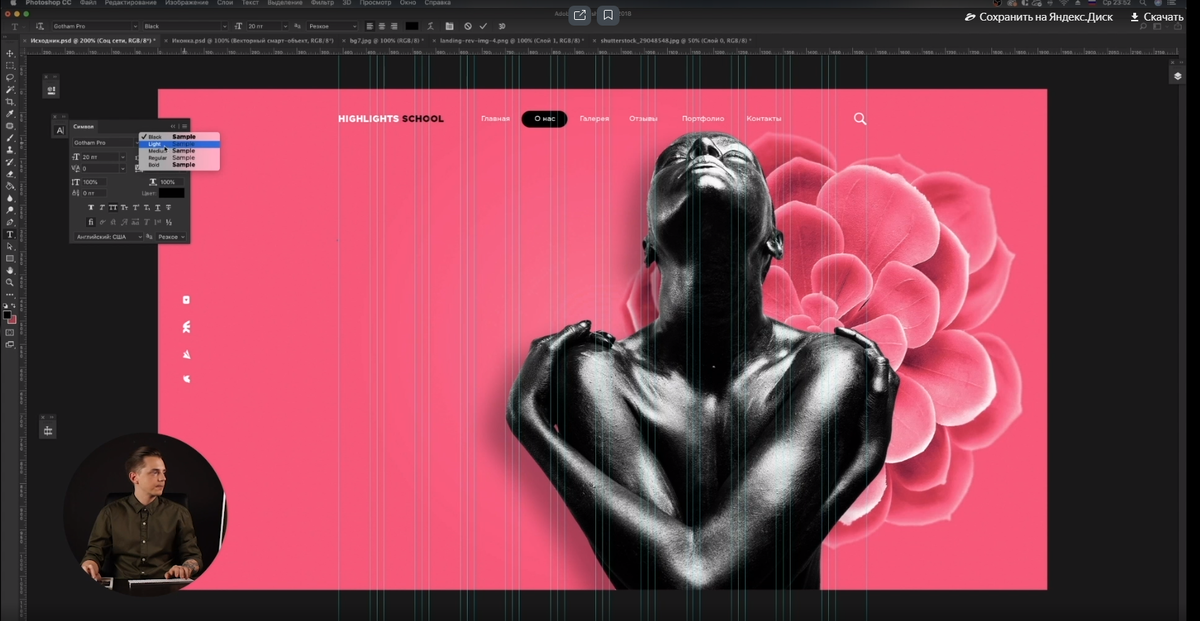The width and height of the screenshot is (1200, 621).
Task: Toggle All Caps in the Символ panel
Action: 112,207
